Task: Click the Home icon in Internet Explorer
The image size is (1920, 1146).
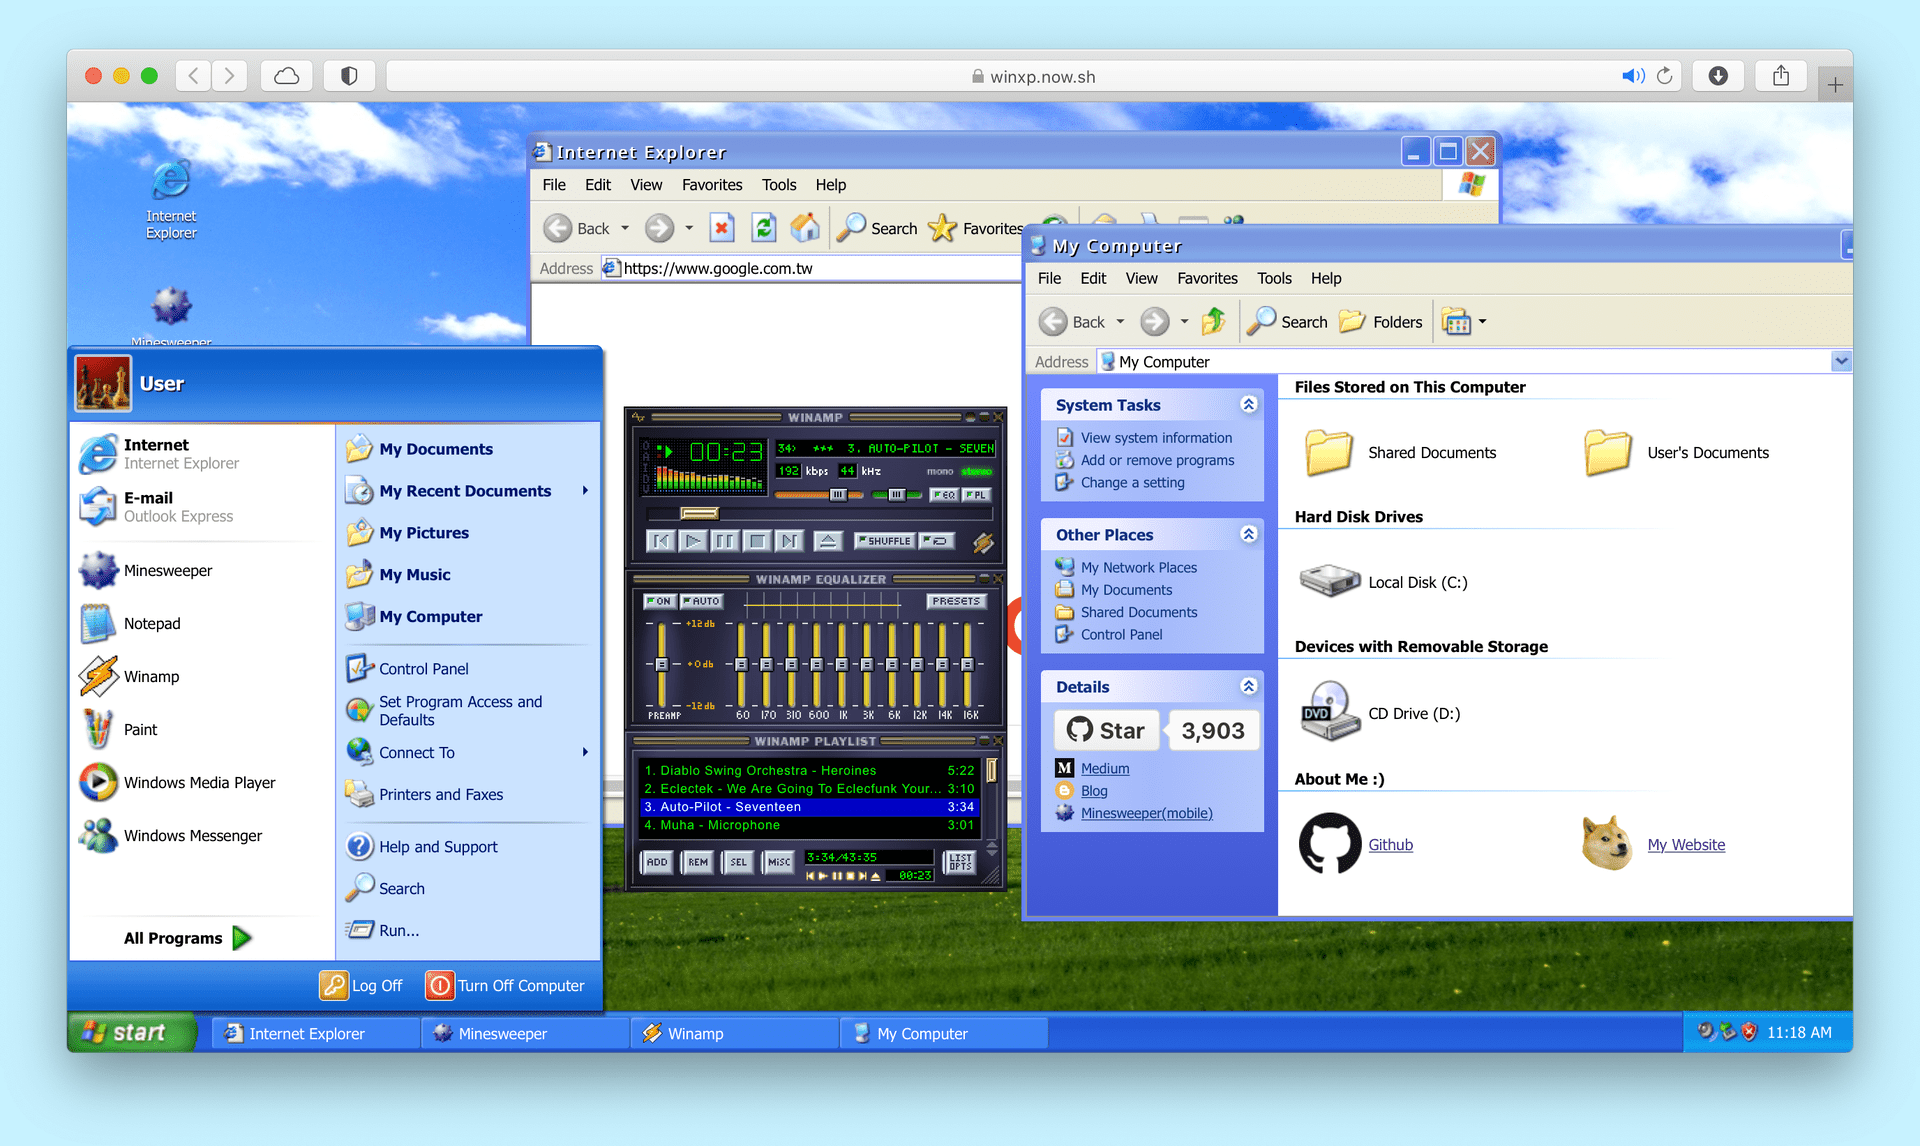Action: (x=805, y=228)
